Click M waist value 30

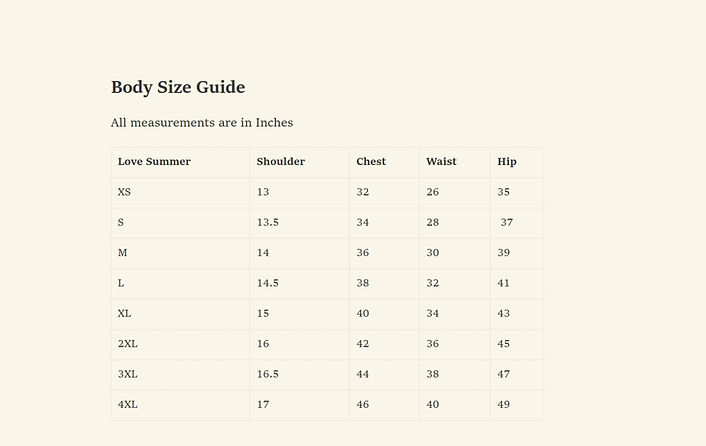[x=433, y=252]
